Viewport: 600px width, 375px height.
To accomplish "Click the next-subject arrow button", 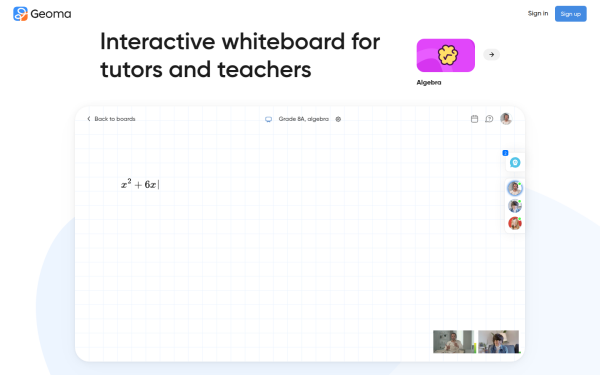I will click(x=491, y=55).
